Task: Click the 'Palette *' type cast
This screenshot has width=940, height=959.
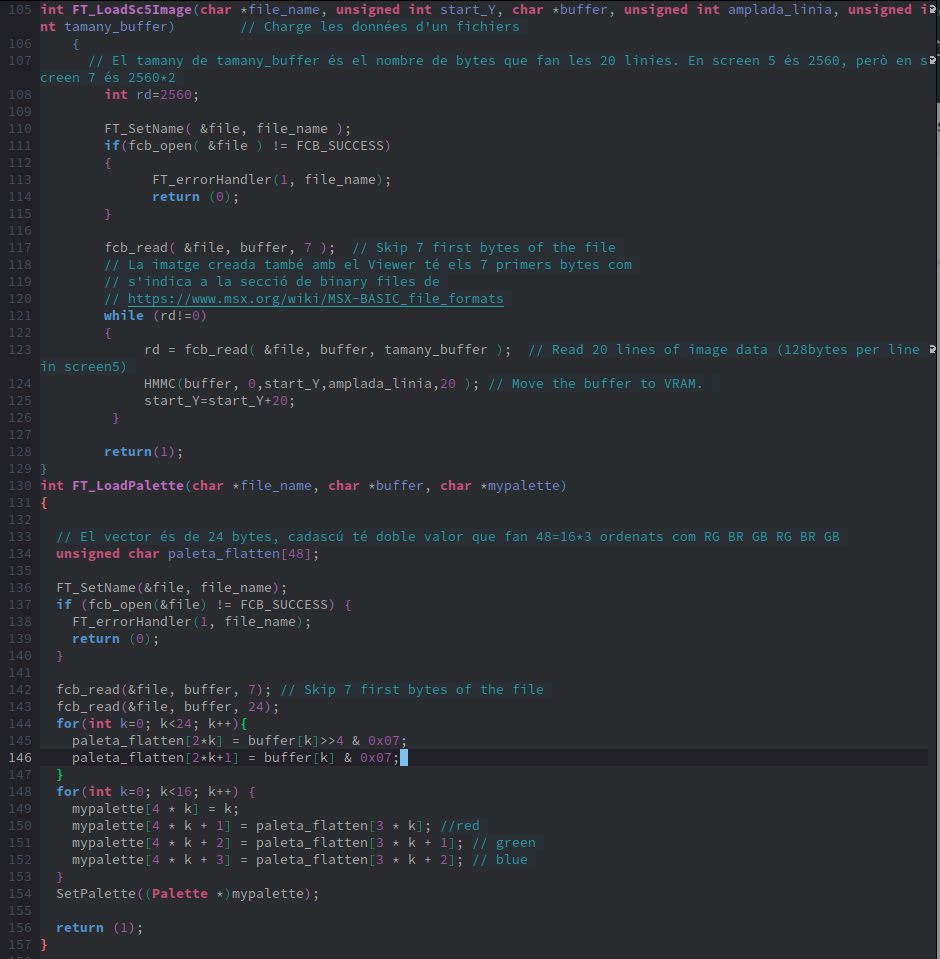Action: 188,894
